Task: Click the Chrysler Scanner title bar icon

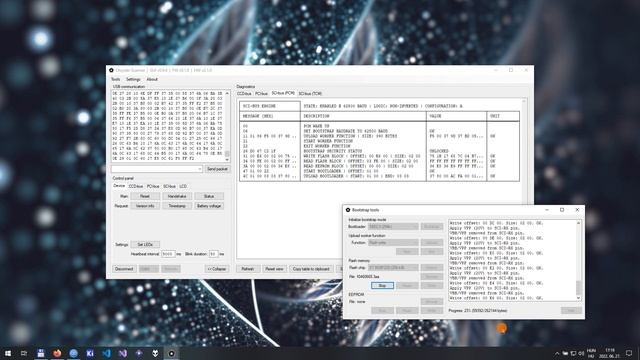Action: (x=111, y=70)
